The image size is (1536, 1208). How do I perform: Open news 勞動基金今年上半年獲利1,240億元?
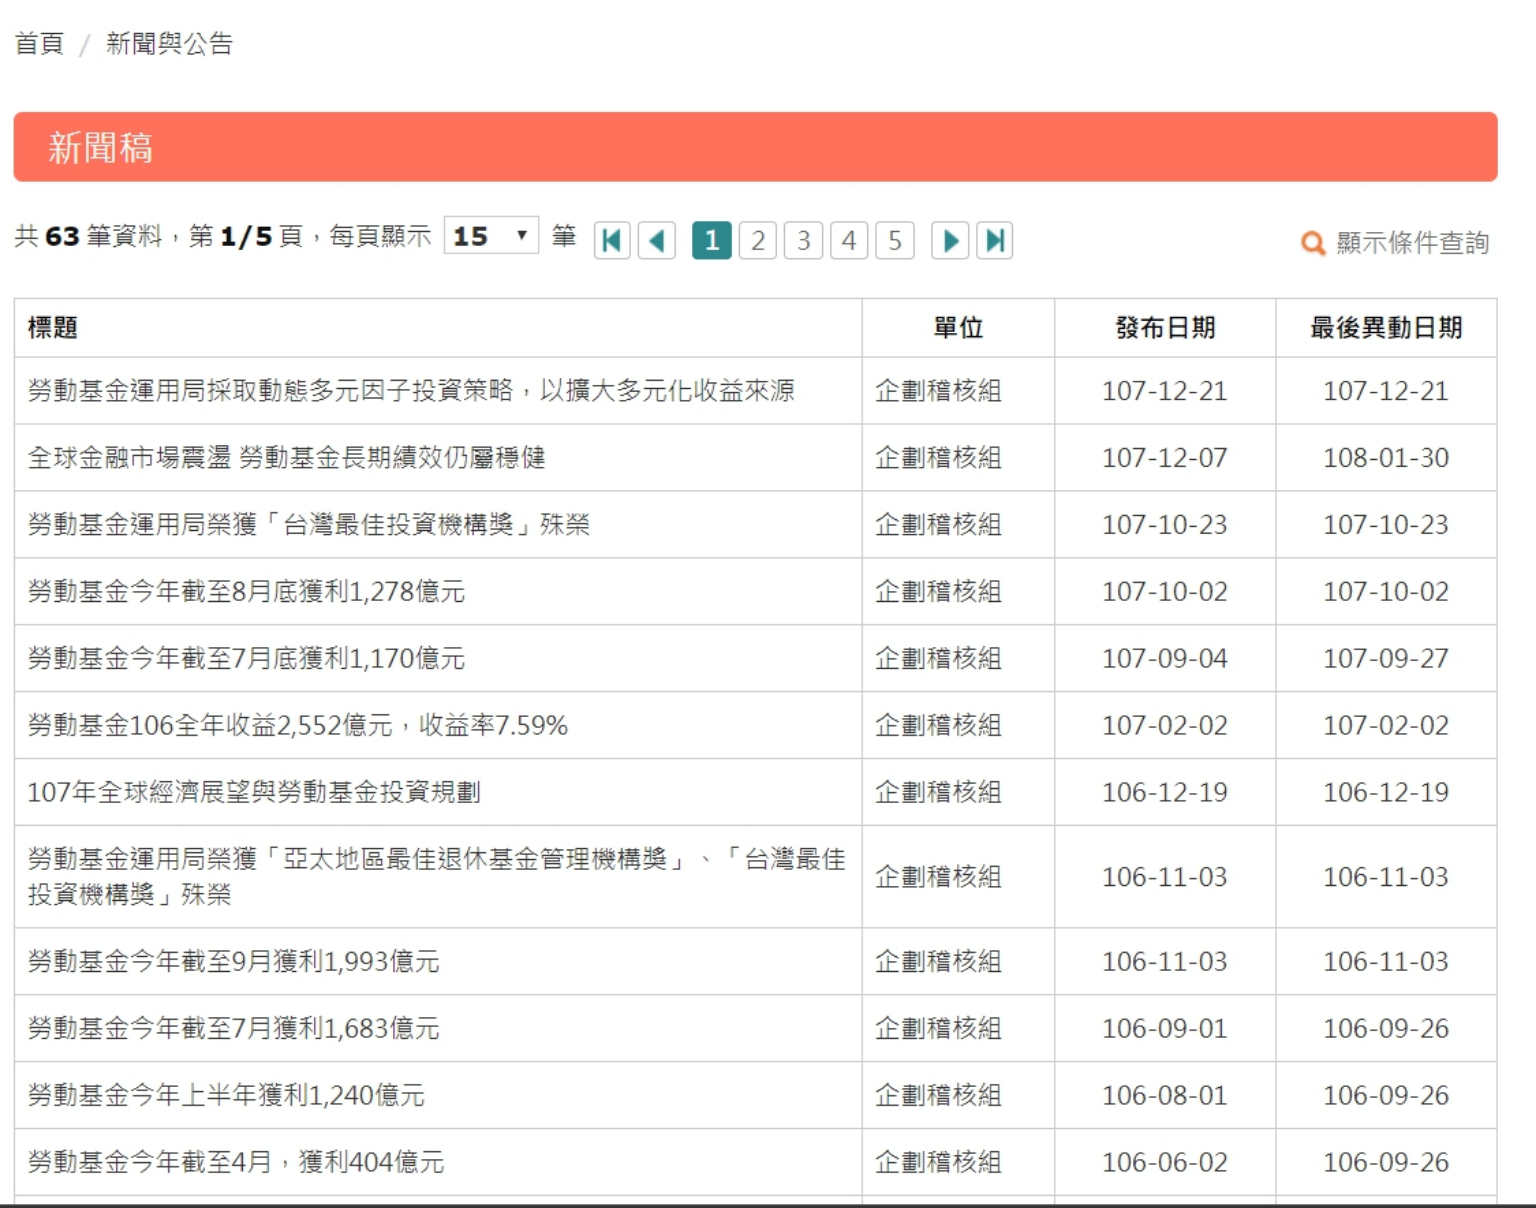tap(226, 1096)
